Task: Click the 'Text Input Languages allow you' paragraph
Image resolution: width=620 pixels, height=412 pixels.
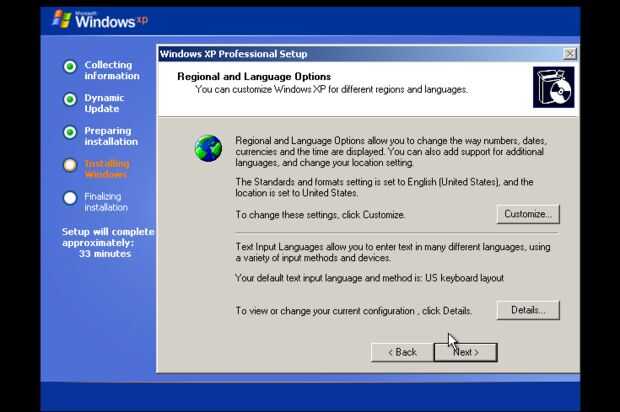Action: tap(393, 252)
